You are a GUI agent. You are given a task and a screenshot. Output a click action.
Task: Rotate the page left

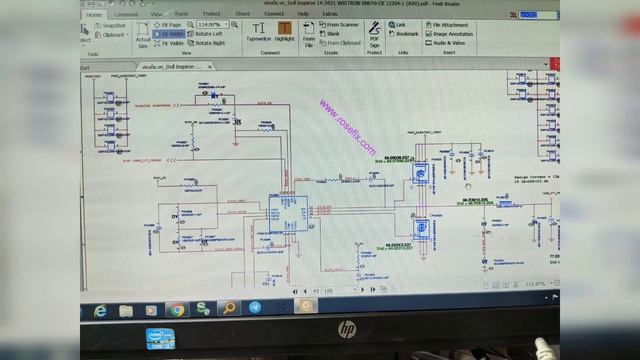205,34
